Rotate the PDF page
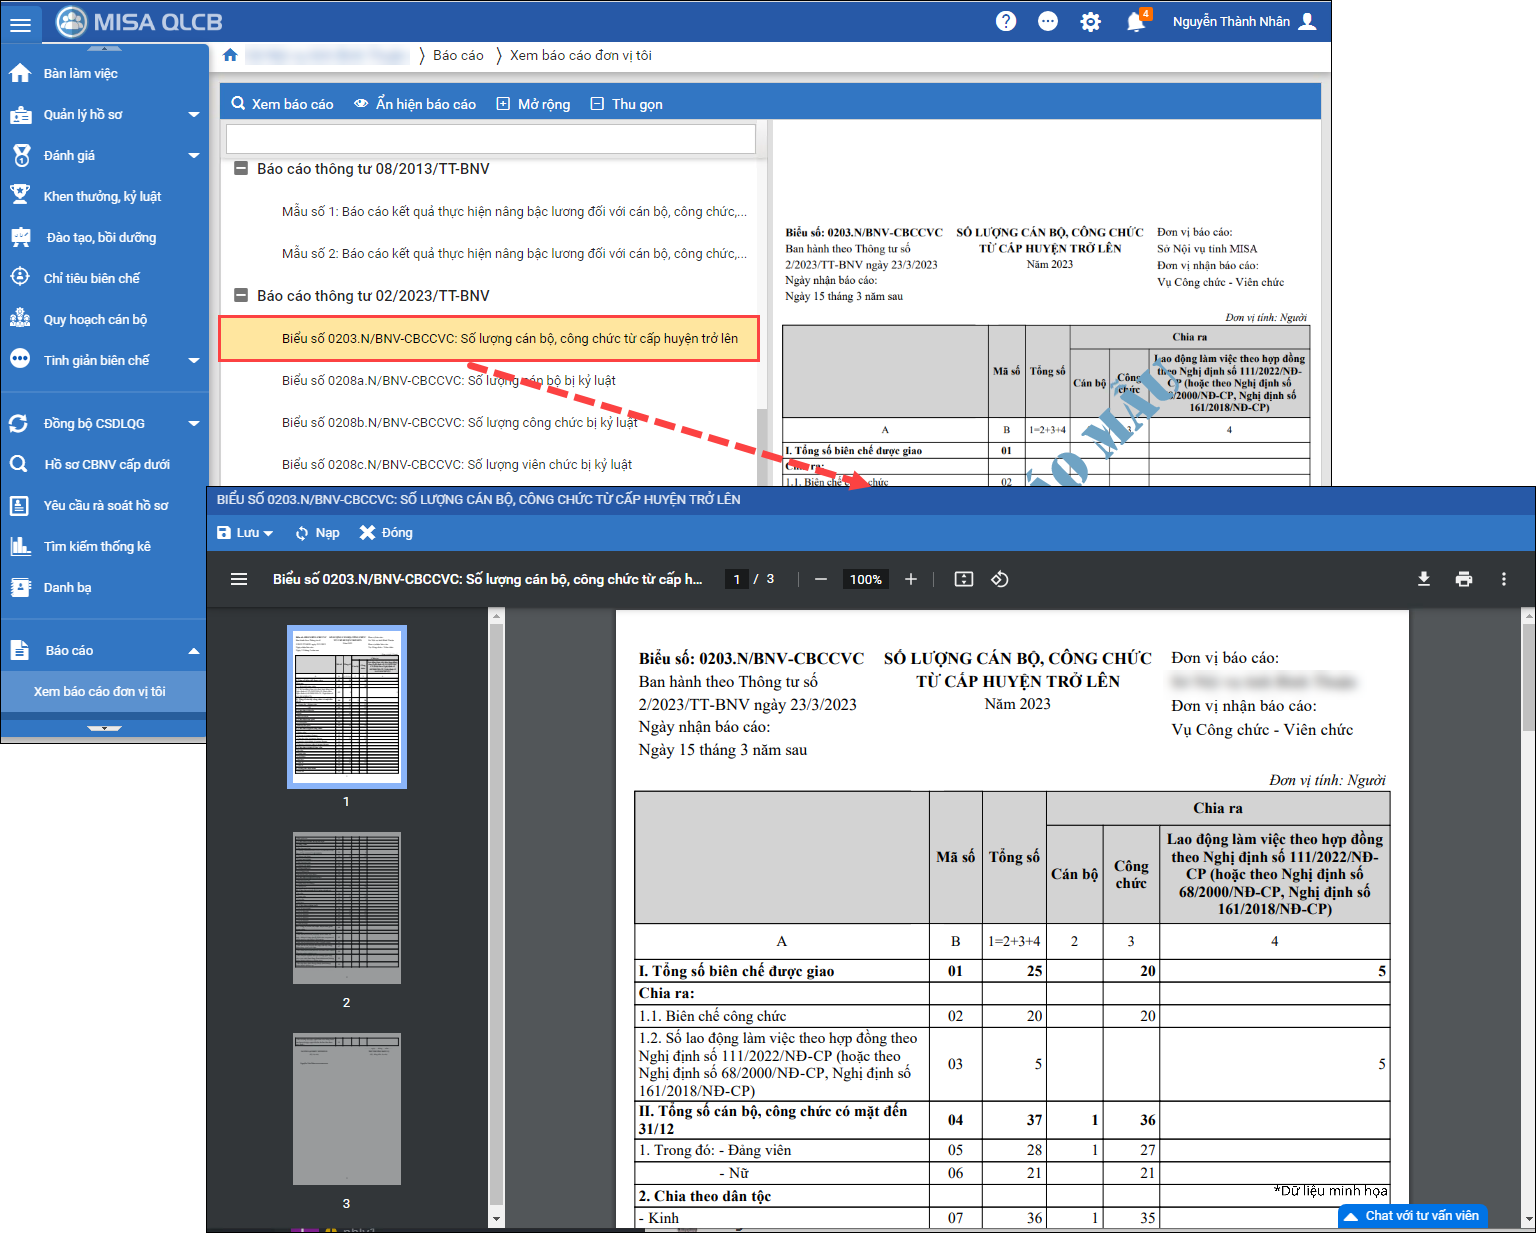Screen dimensions: 1536x1233 [x=1000, y=579]
